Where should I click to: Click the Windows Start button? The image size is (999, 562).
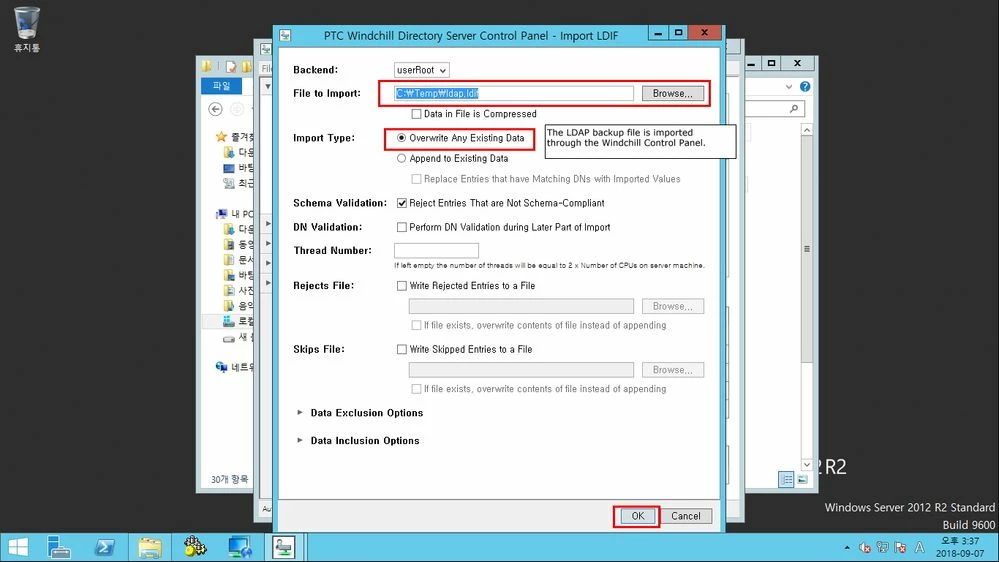point(18,547)
